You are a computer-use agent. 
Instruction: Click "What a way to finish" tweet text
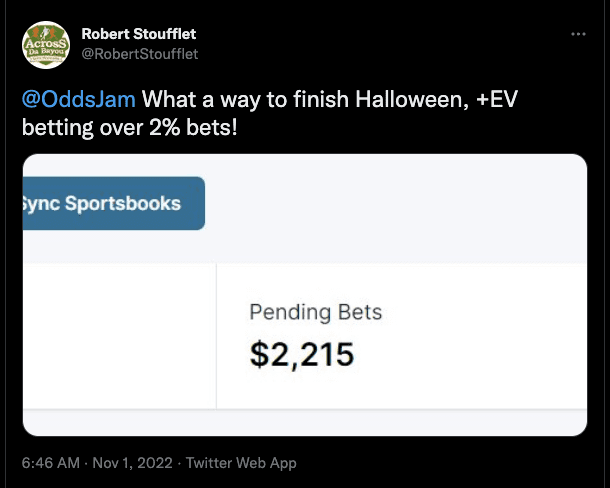[x=245, y=99]
